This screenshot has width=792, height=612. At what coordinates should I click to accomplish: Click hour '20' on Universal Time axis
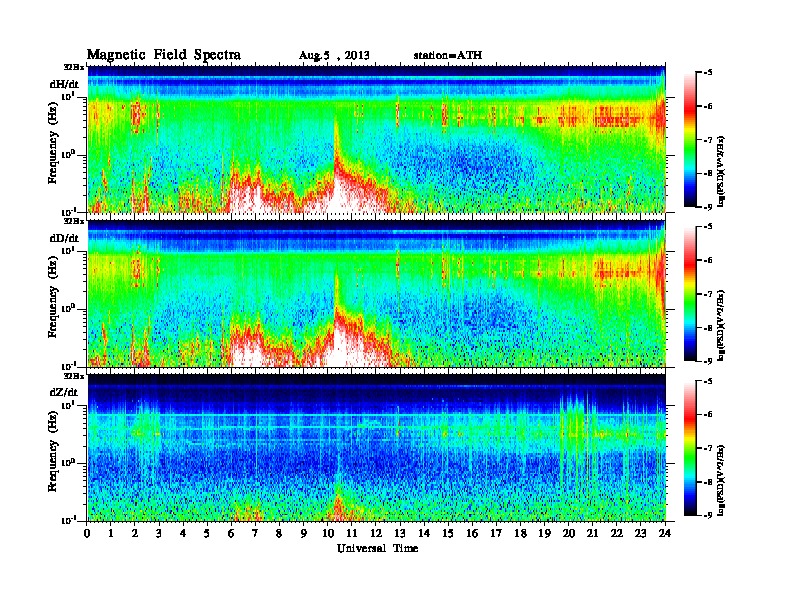click(x=569, y=533)
